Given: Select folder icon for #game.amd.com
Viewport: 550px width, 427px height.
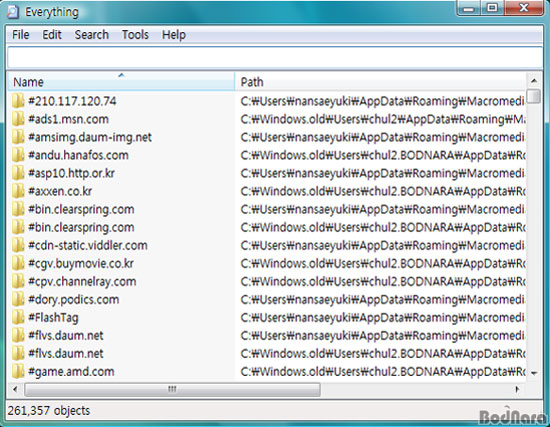Looking at the screenshot, I should pyautogui.click(x=18, y=371).
